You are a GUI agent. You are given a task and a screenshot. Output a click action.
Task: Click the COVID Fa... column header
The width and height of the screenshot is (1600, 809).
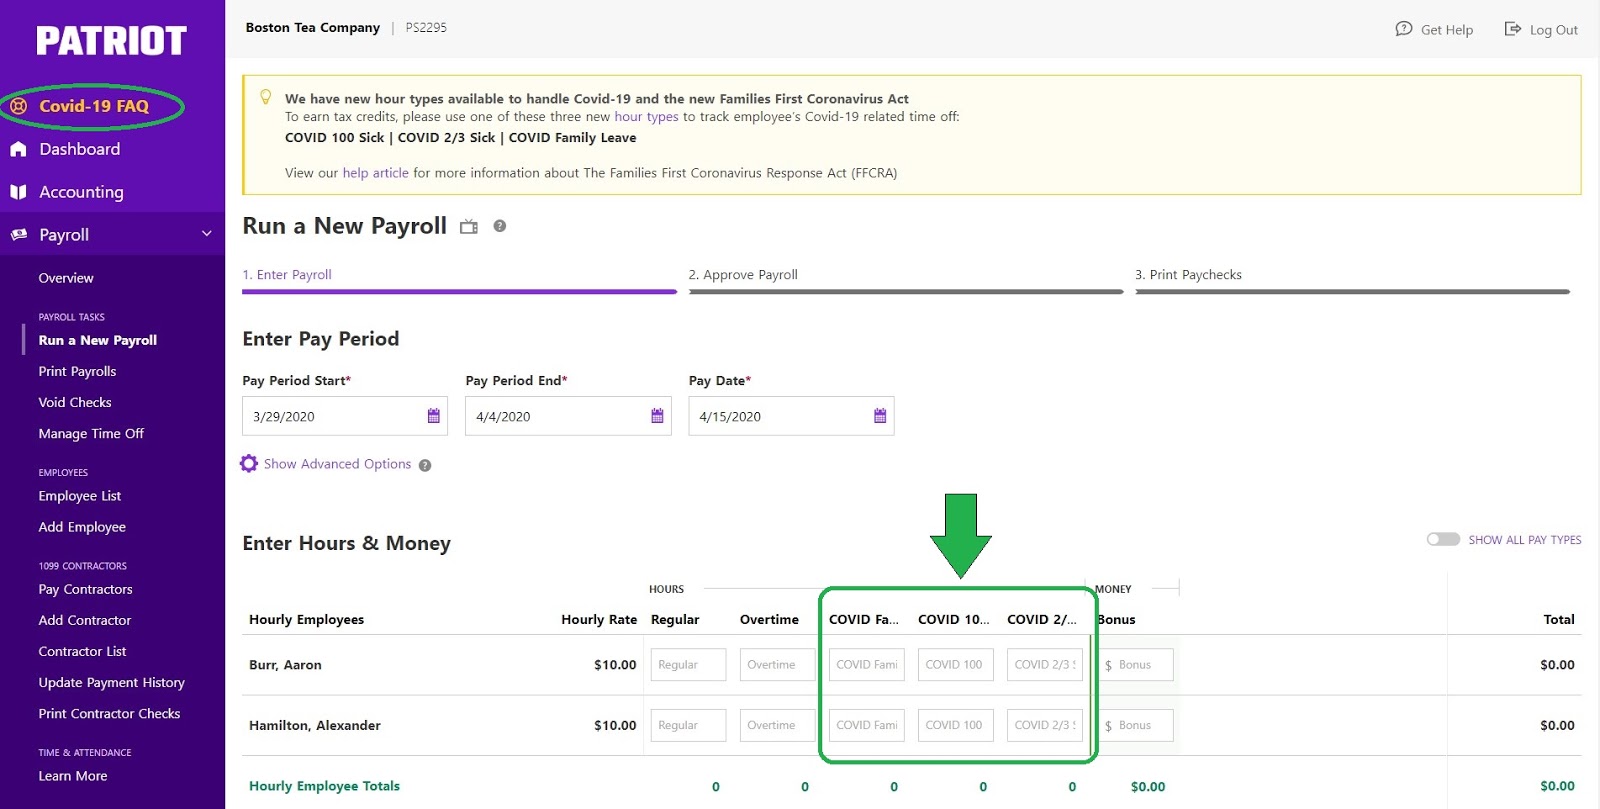pyautogui.click(x=864, y=620)
